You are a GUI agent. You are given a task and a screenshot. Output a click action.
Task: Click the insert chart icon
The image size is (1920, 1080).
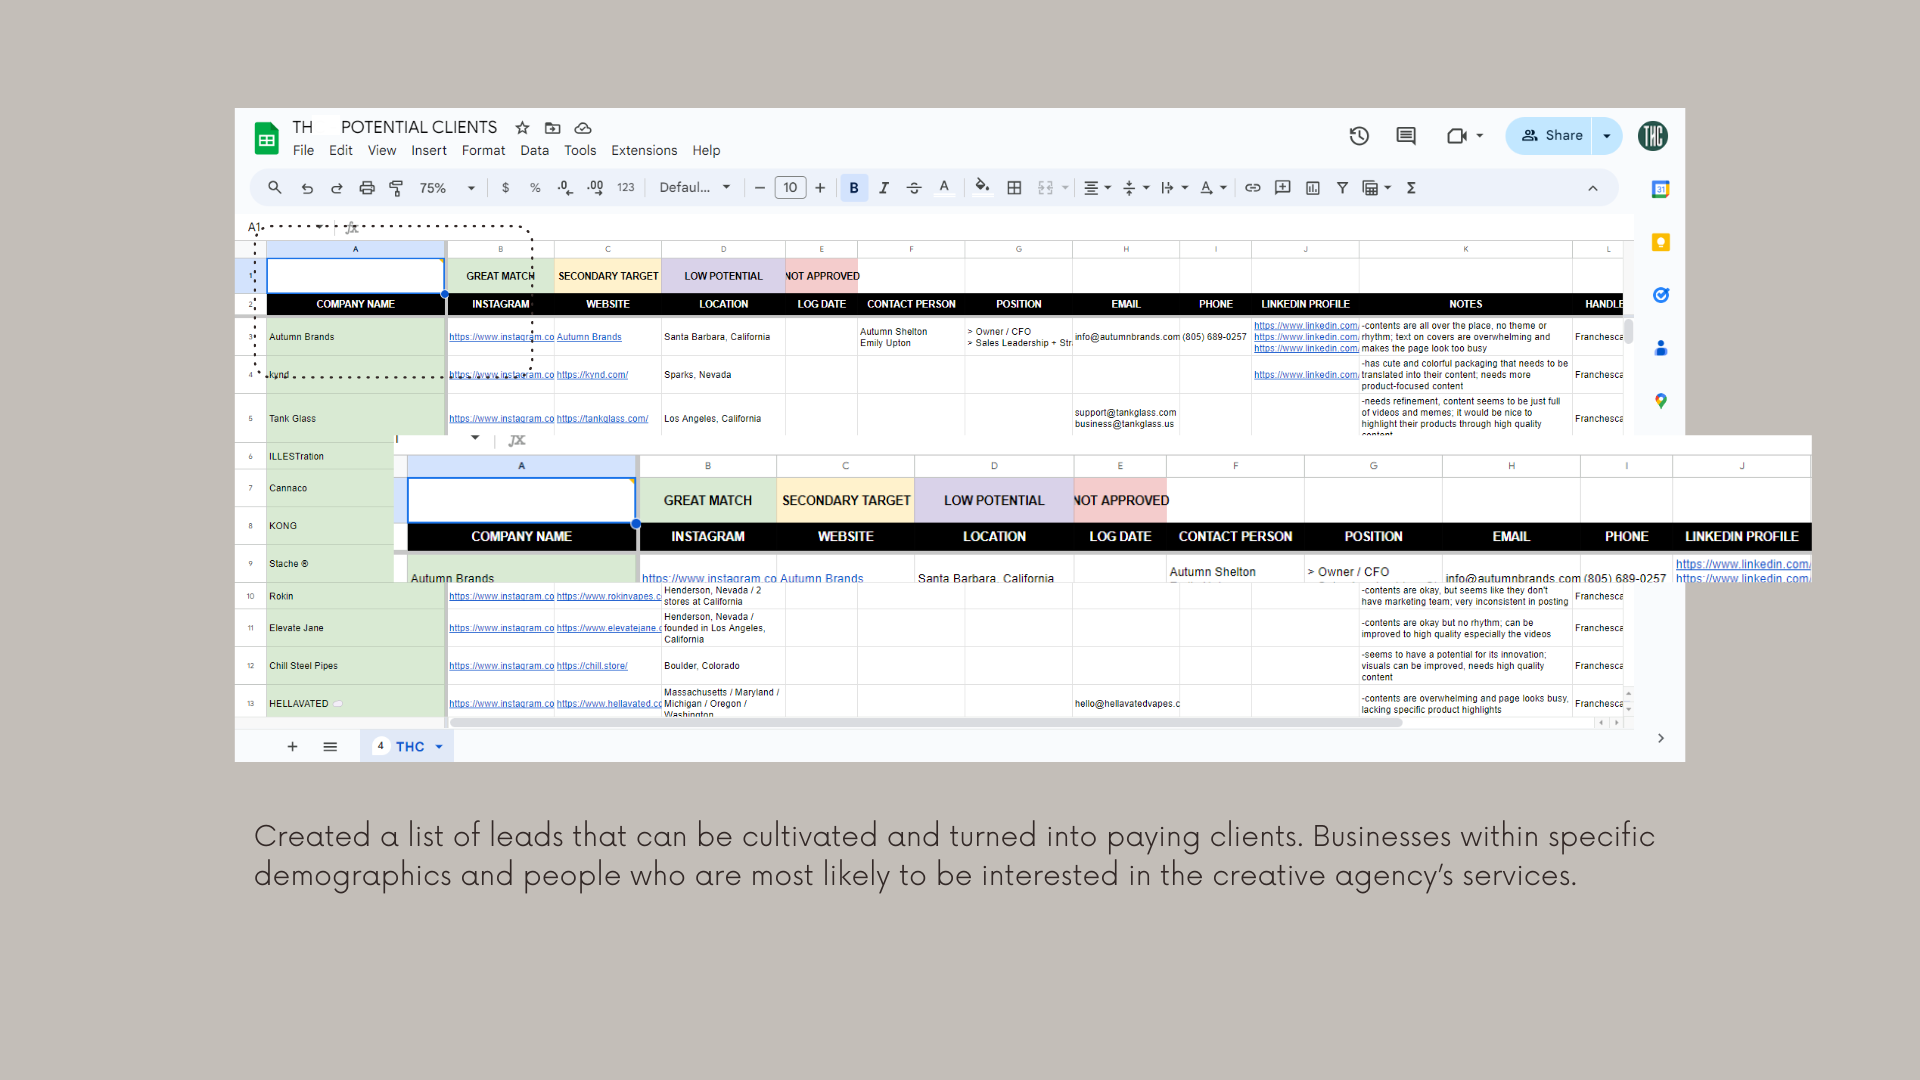(x=1312, y=188)
